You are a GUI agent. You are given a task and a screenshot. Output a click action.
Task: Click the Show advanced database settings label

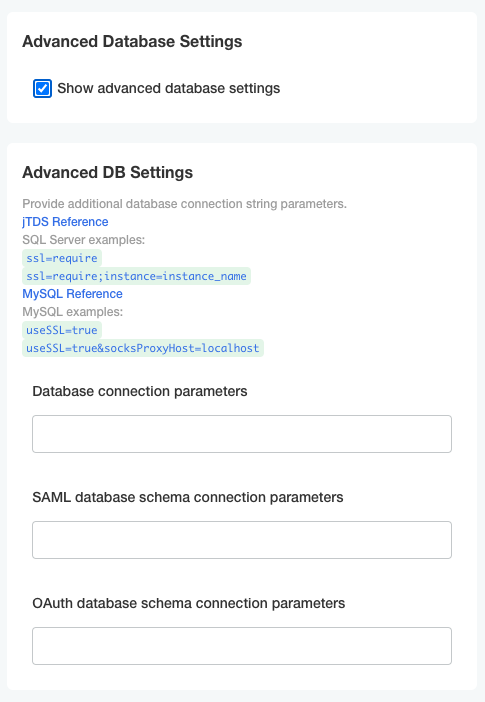click(x=169, y=88)
